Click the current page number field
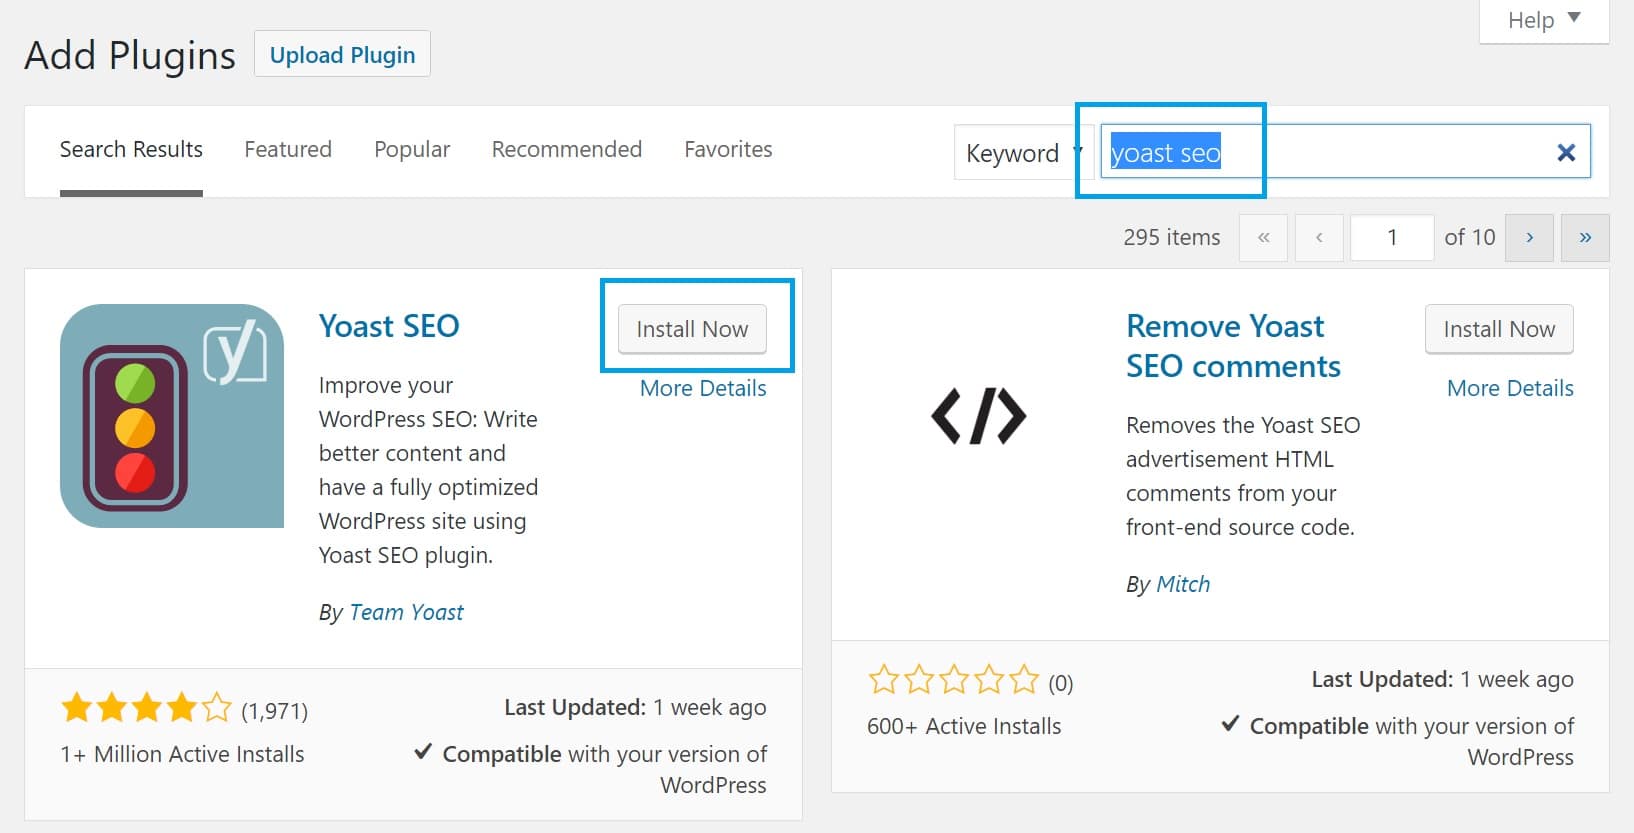 tap(1392, 238)
